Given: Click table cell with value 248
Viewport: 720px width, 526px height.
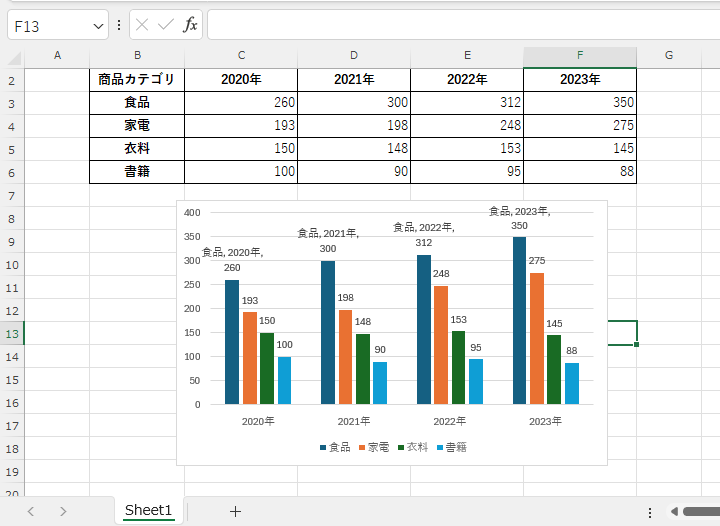Looking at the screenshot, I should (x=467, y=126).
